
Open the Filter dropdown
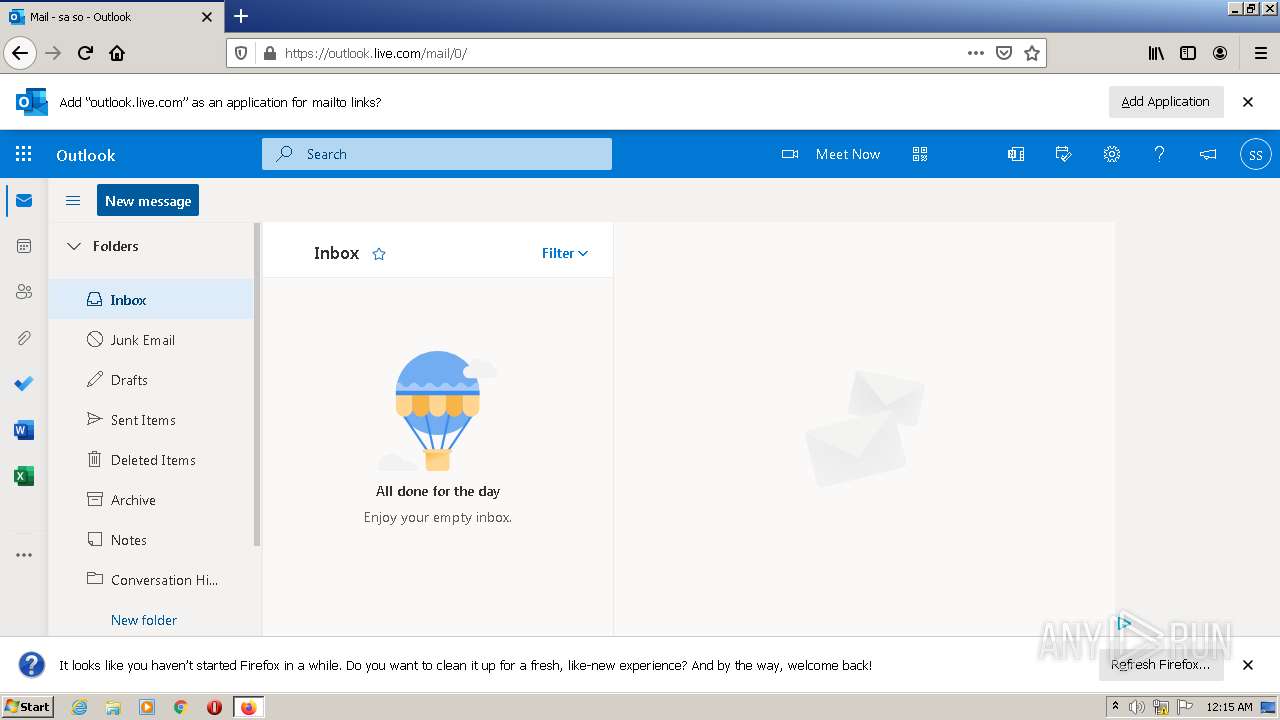tap(565, 253)
